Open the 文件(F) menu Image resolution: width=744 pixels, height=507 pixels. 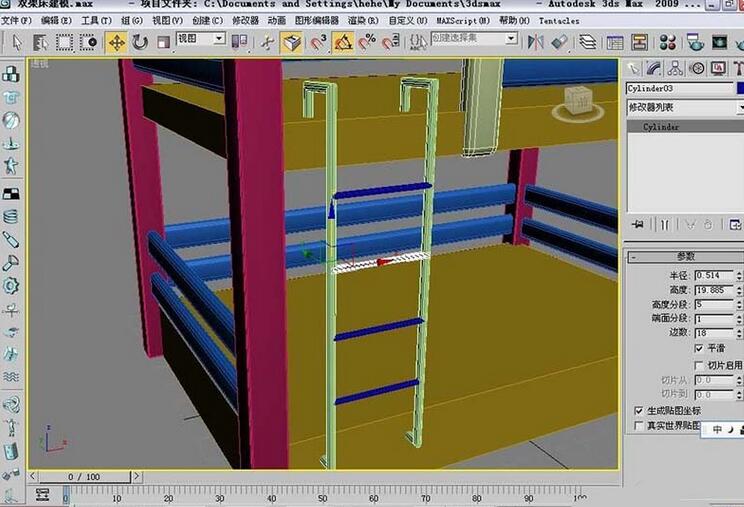pos(15,20)
